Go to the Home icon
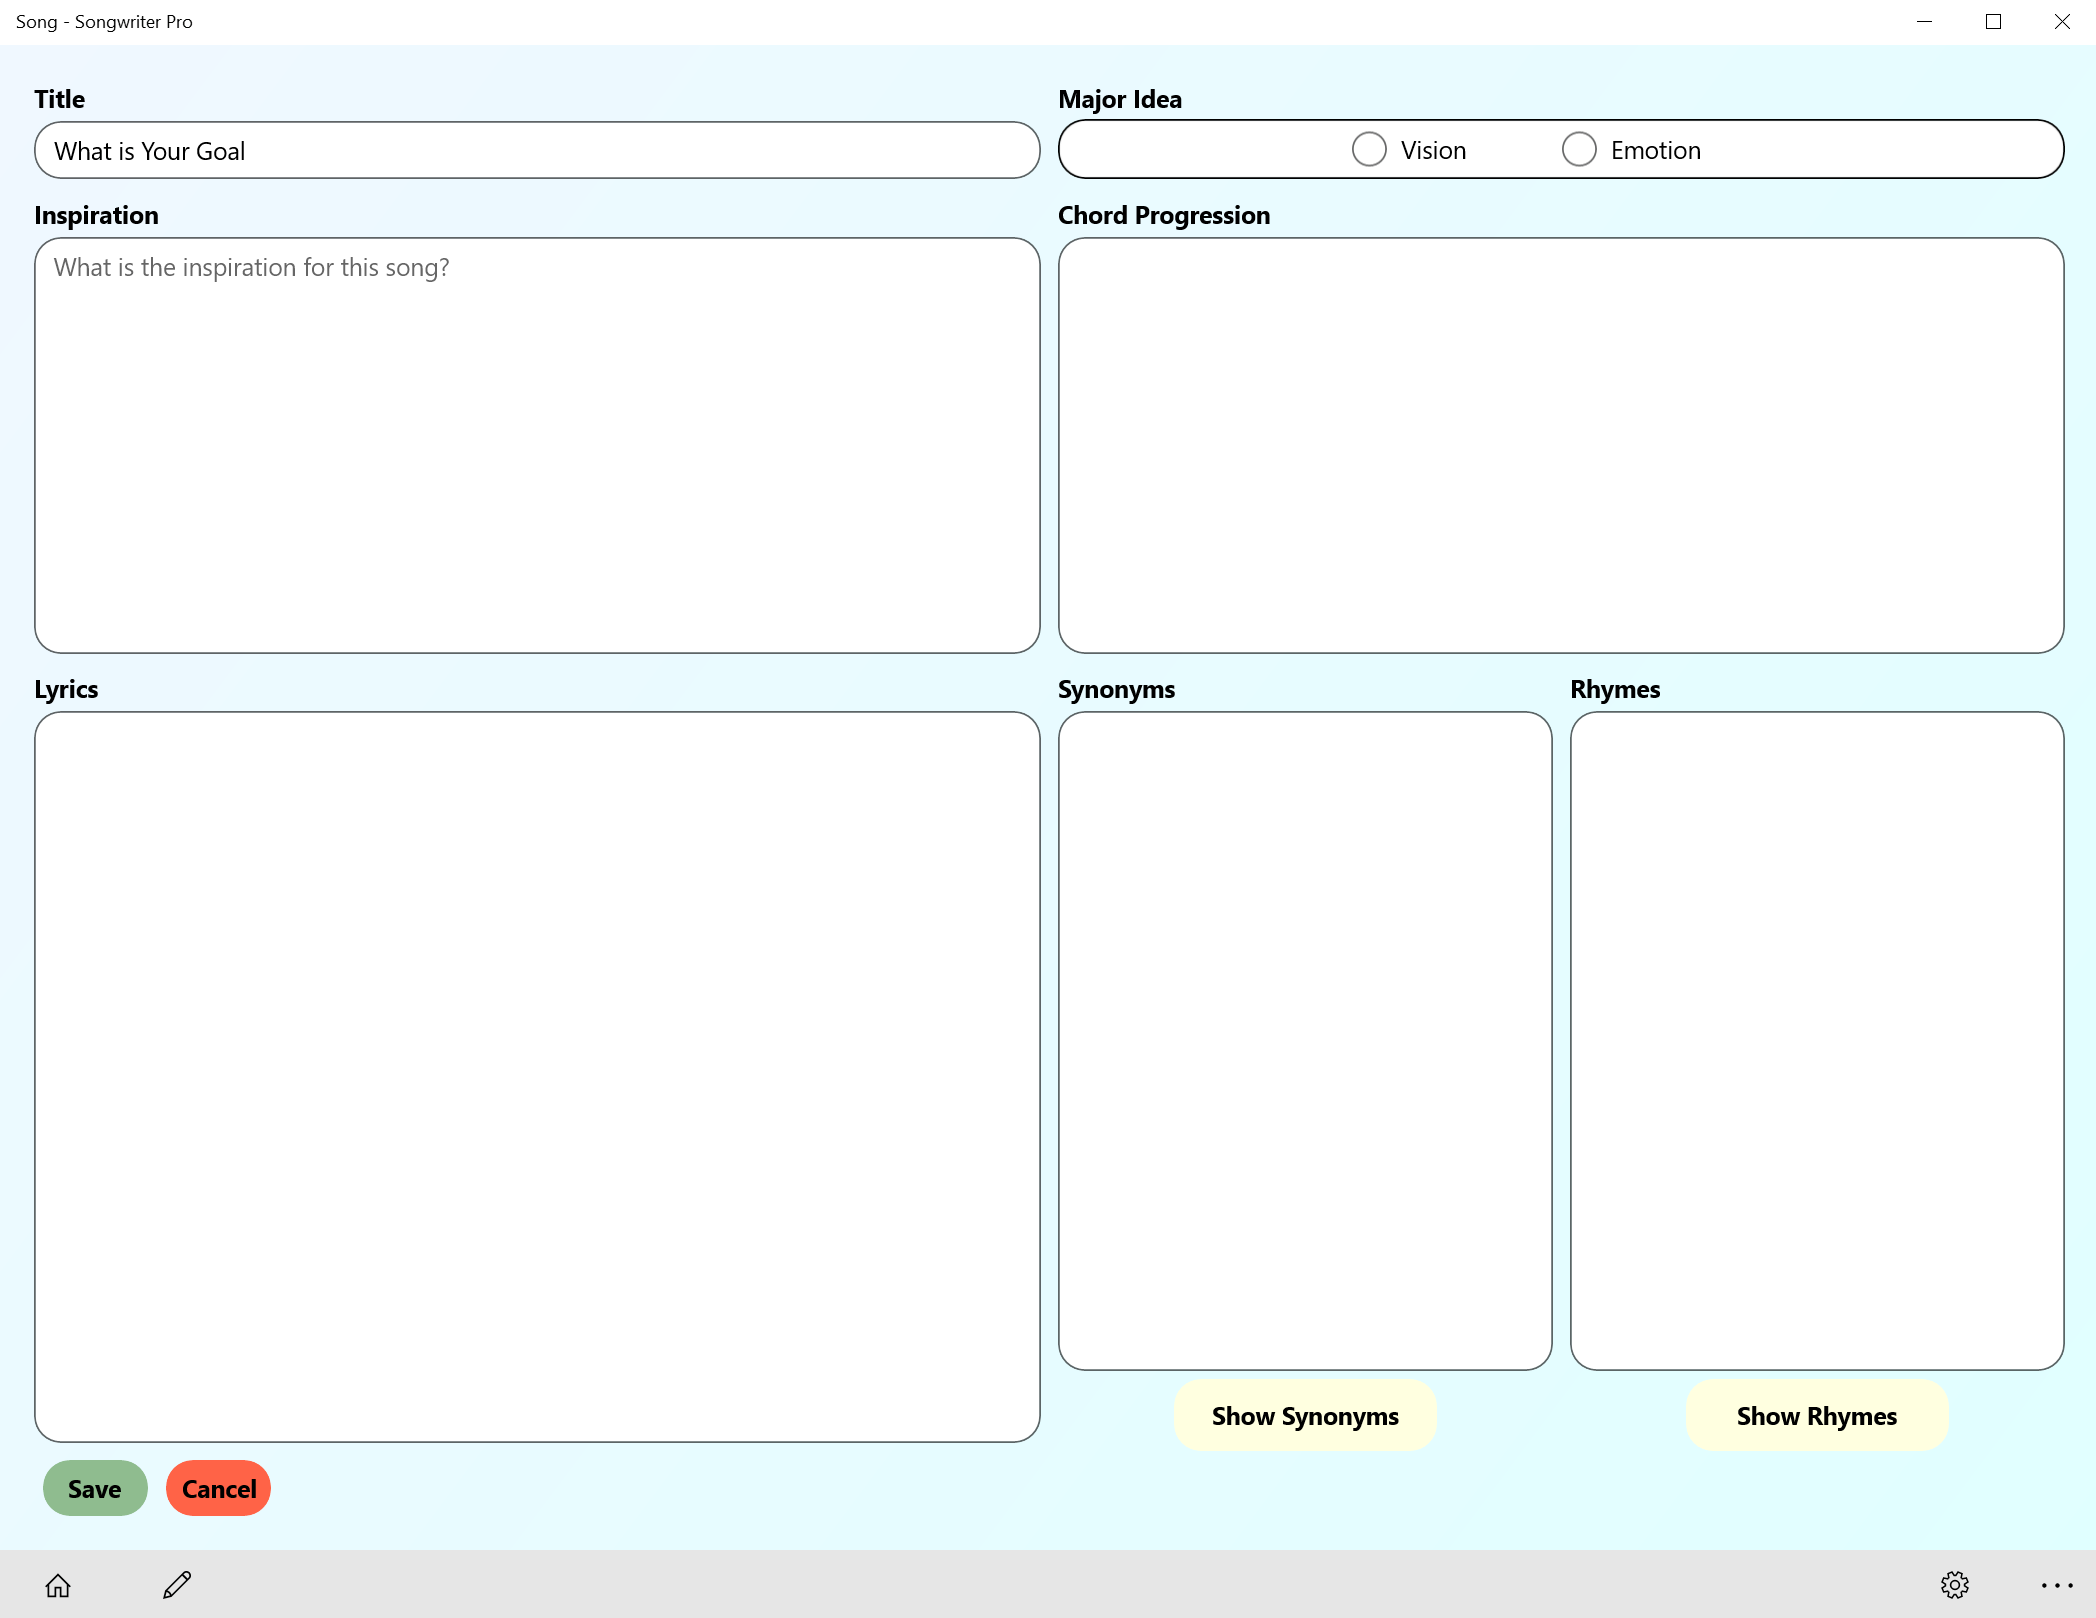Screen dimensions: 2096x1618 (x=58, y=1586)
